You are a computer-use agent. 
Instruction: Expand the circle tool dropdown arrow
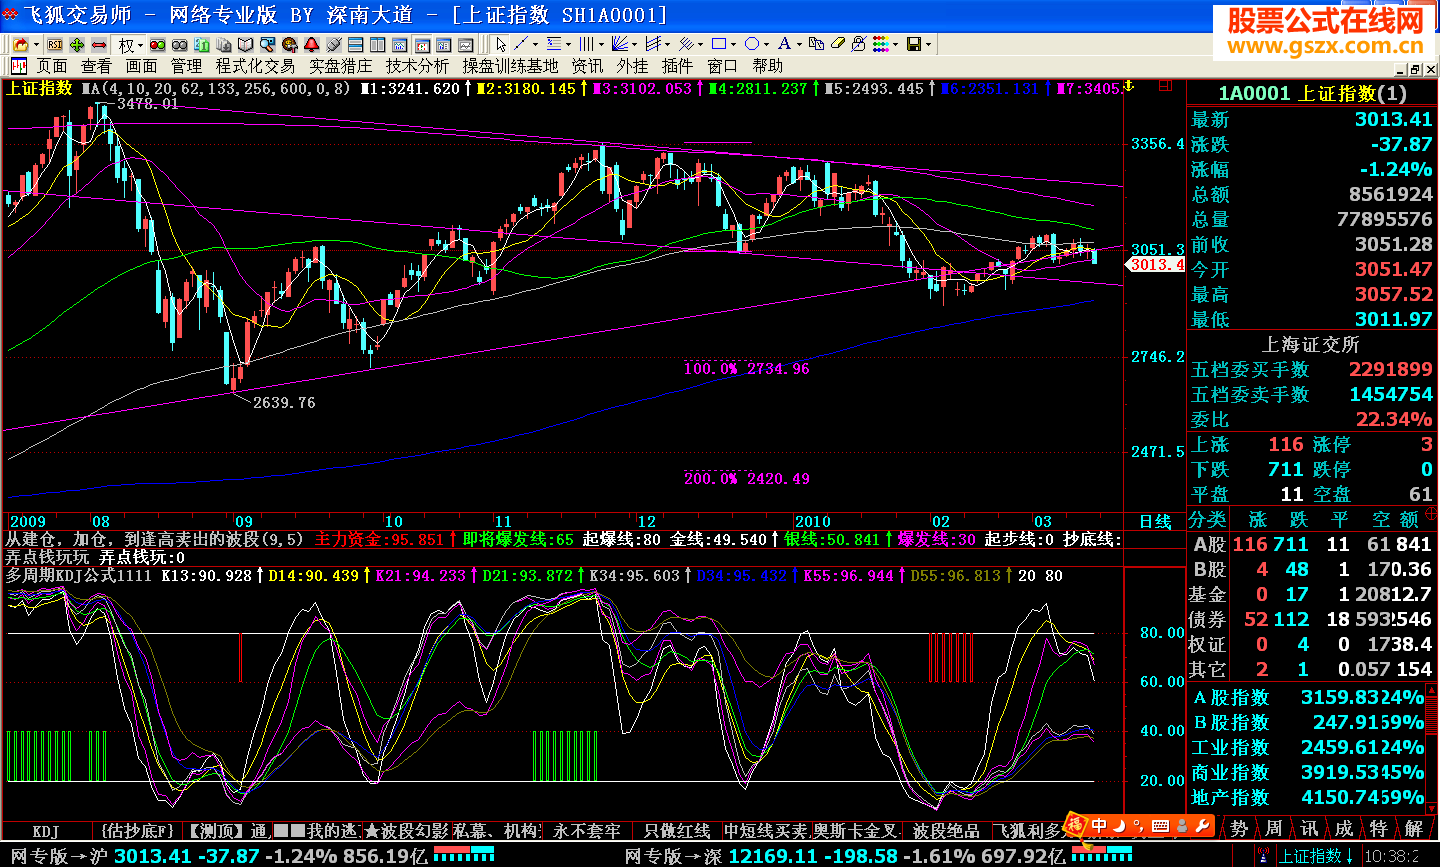(x=767, y=45)
